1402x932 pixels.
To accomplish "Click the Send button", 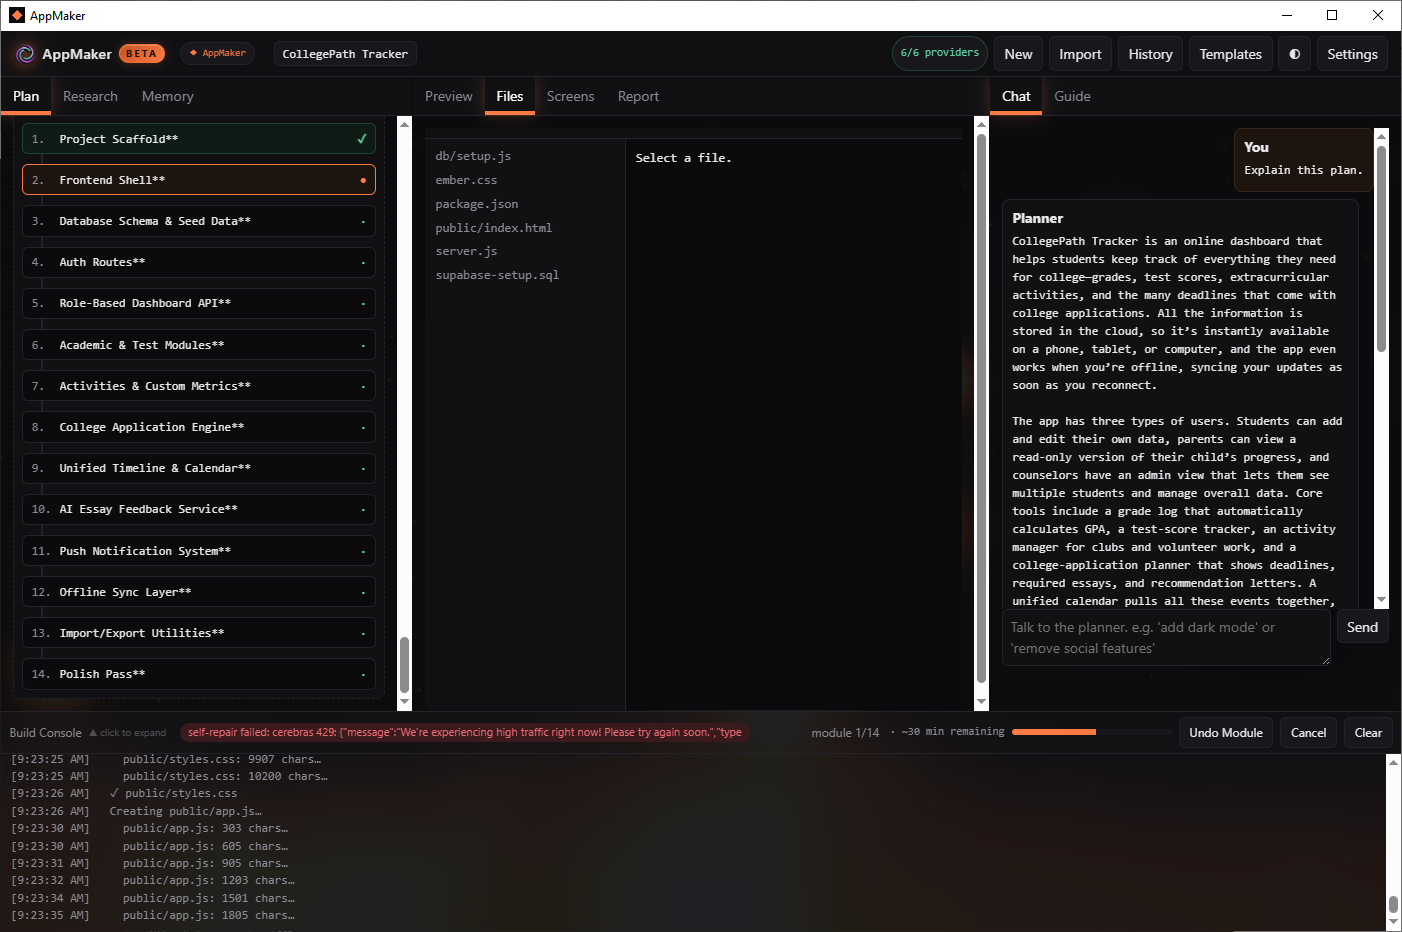I will (1362, 627).
